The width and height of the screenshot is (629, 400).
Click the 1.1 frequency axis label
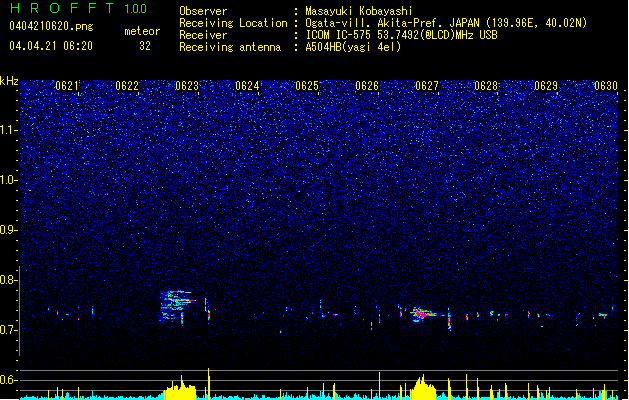pos(9,130)
